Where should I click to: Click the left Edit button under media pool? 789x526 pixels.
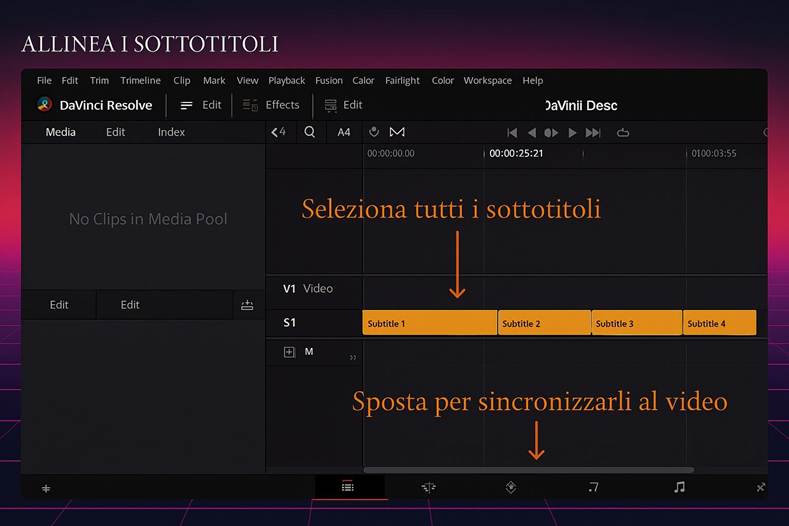(x=59, y=305)
